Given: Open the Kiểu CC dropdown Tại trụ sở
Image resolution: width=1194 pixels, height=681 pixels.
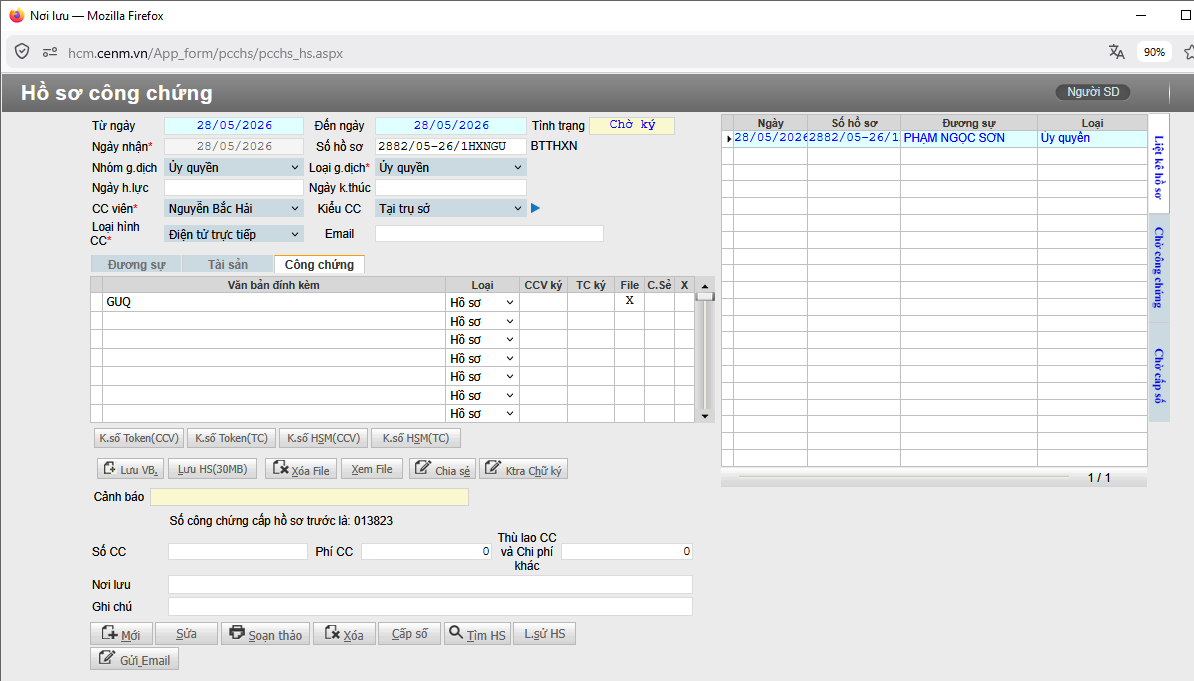Looking at the screenshot, I should [x=450, y=209].
